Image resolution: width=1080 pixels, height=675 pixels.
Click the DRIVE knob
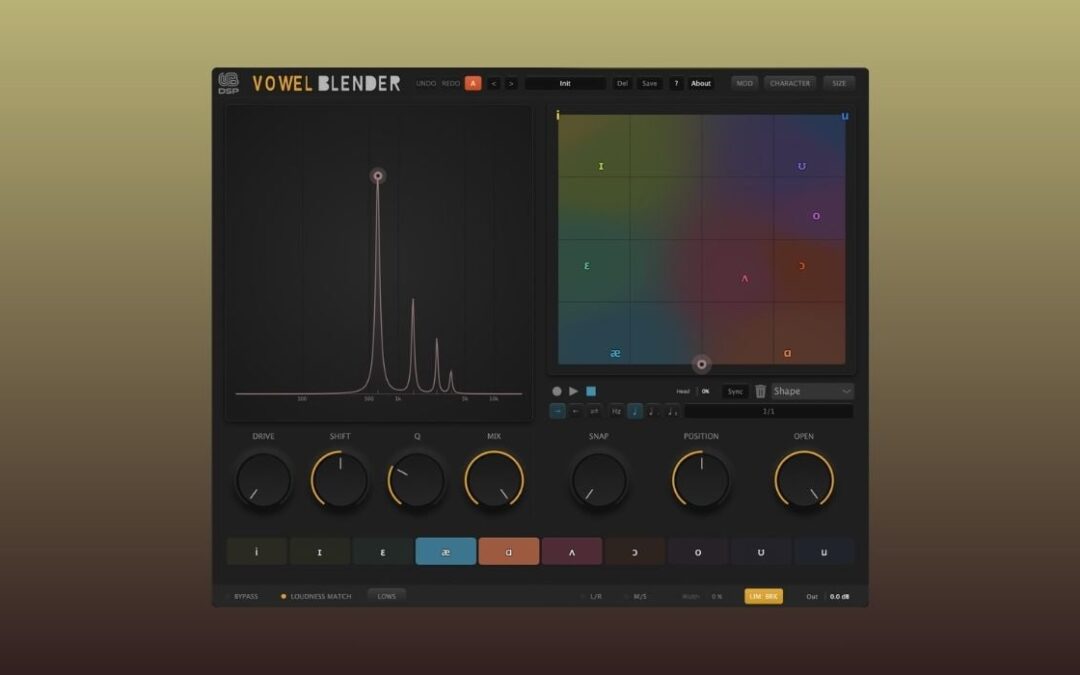tap(263, 480)
